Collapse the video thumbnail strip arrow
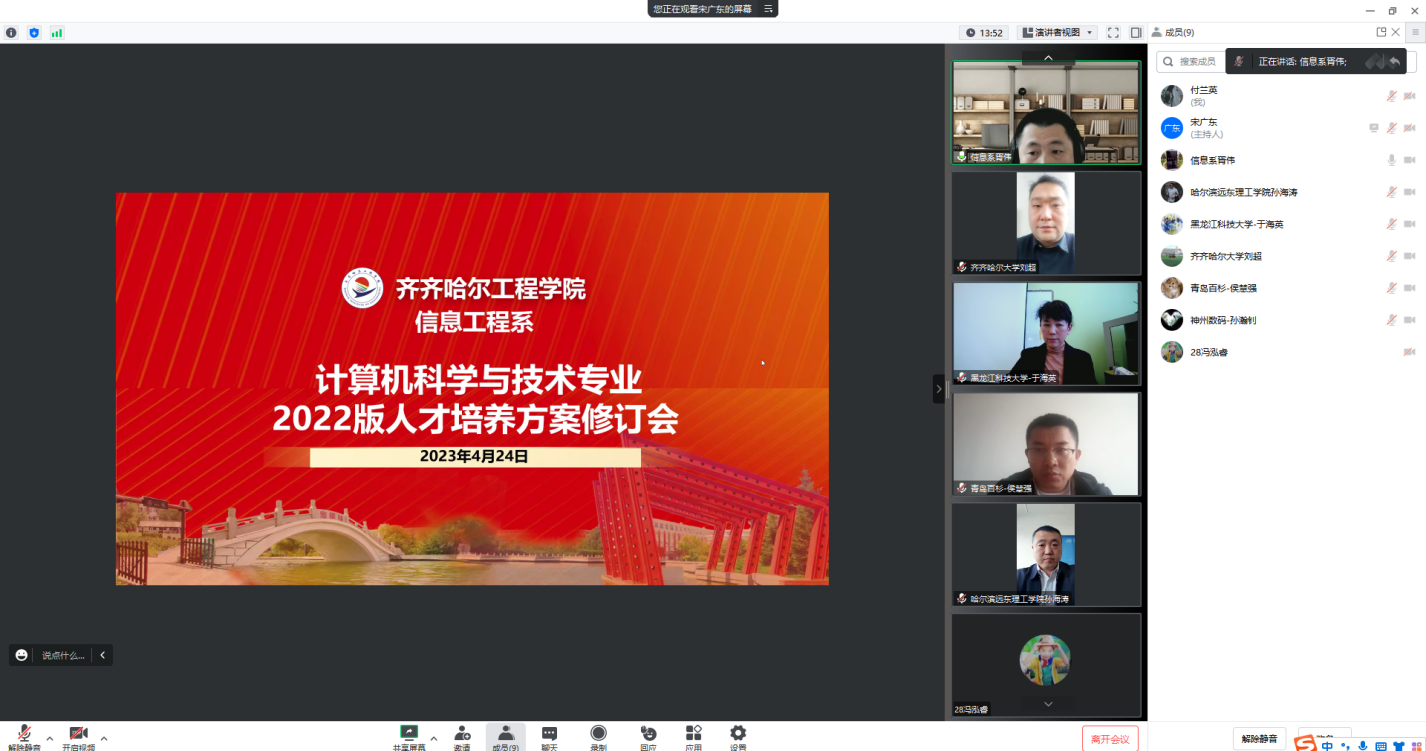 939,389
